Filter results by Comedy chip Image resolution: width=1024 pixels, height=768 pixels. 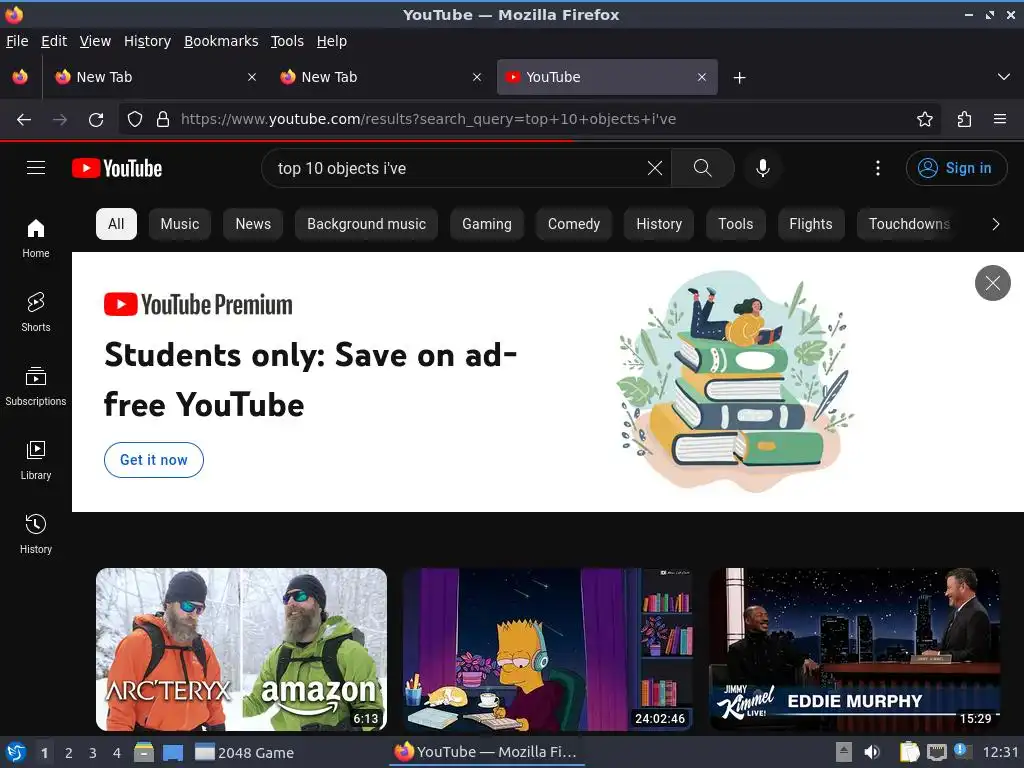coord(573,224)
